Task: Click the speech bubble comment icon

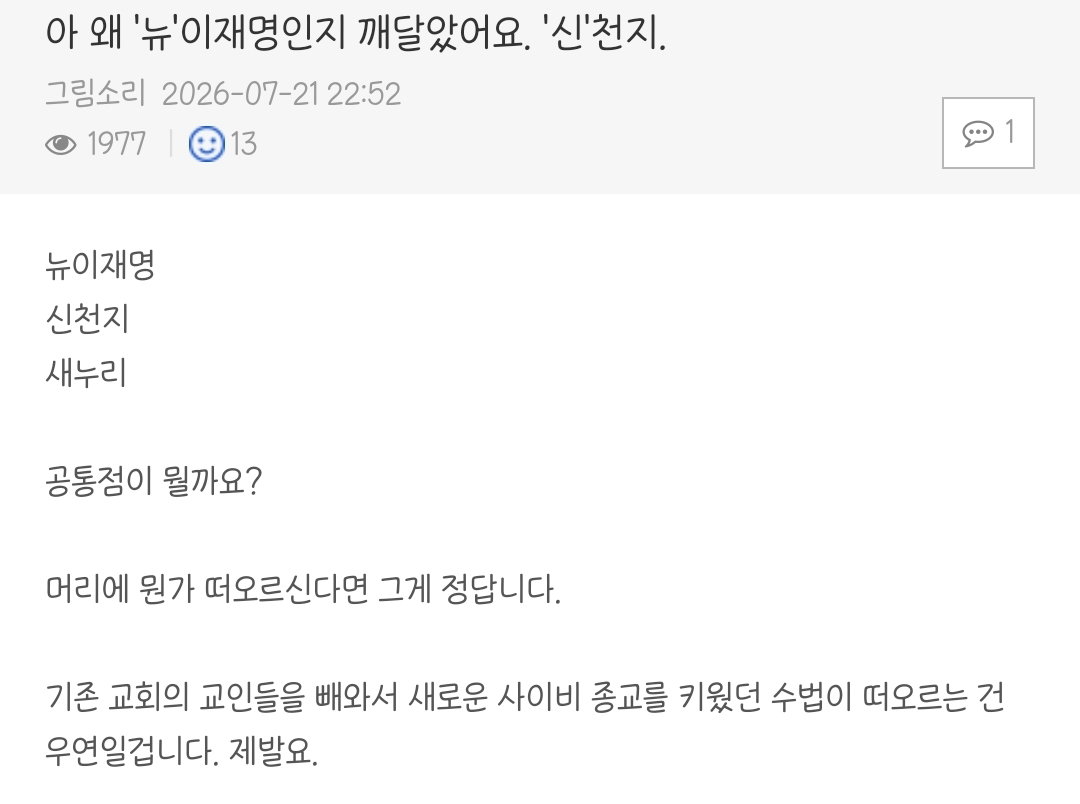Action: [x=977, y=133]
